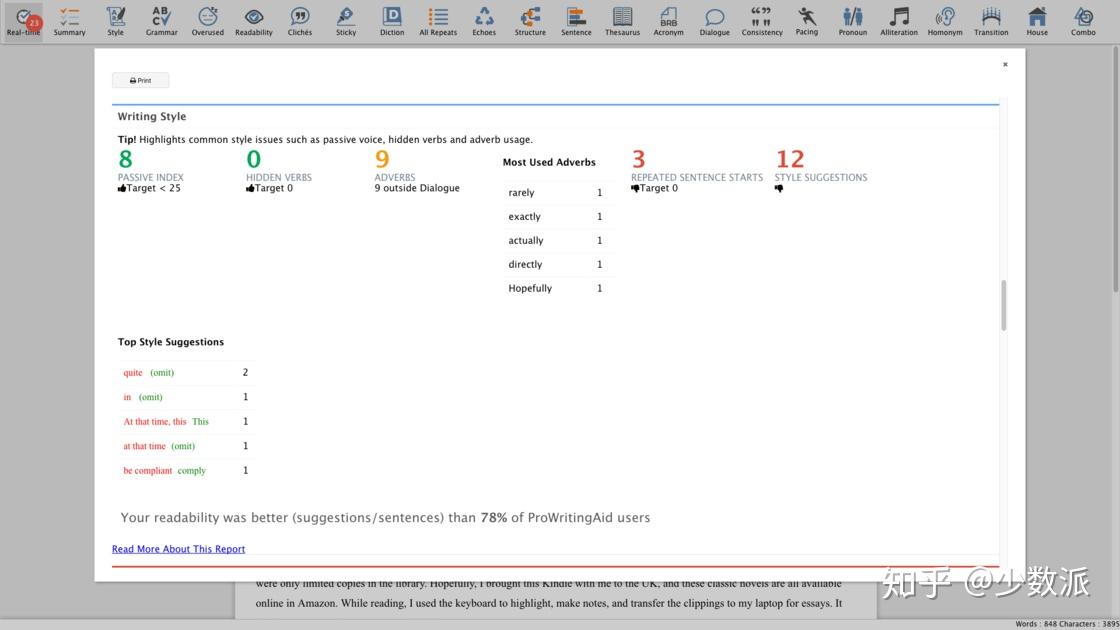1120x630 pixels.
Task: Run the Echoes check
Action: 484,21
